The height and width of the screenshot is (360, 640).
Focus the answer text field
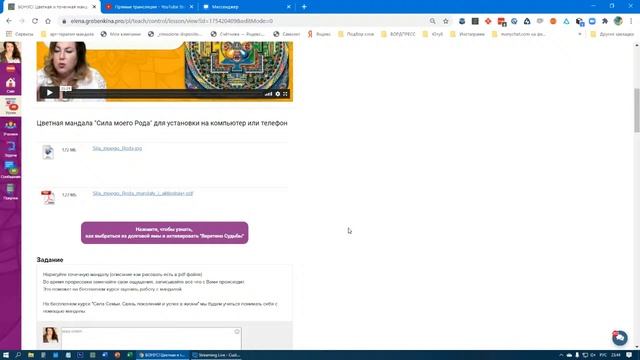pos(151,338)
